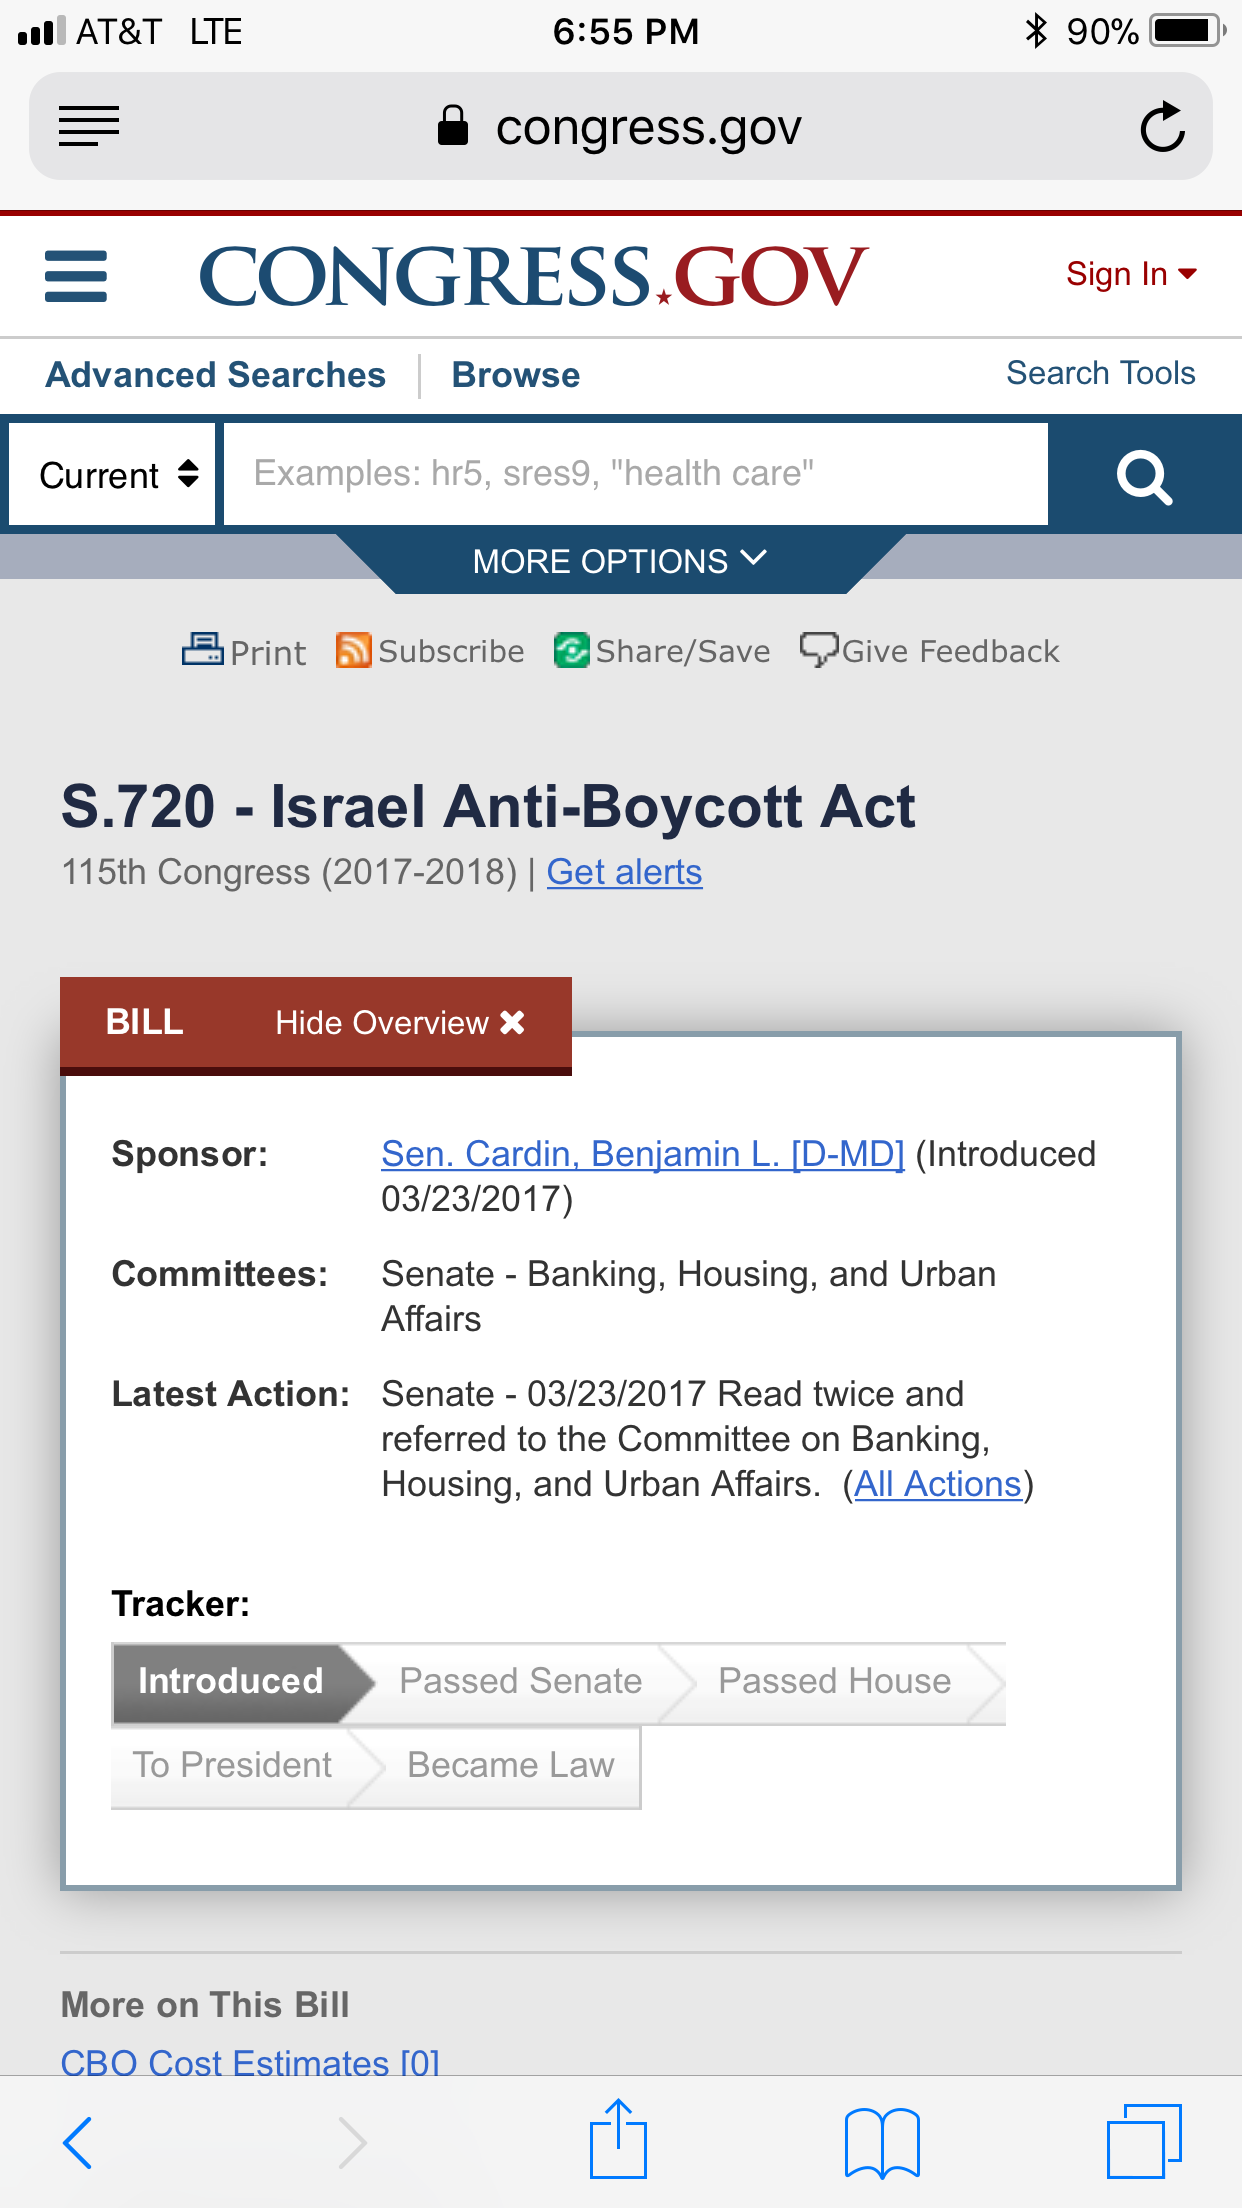This screenshot has height=2208, width=1242.
Task: Reload the page in Safari
Action: pos(1162,127)
